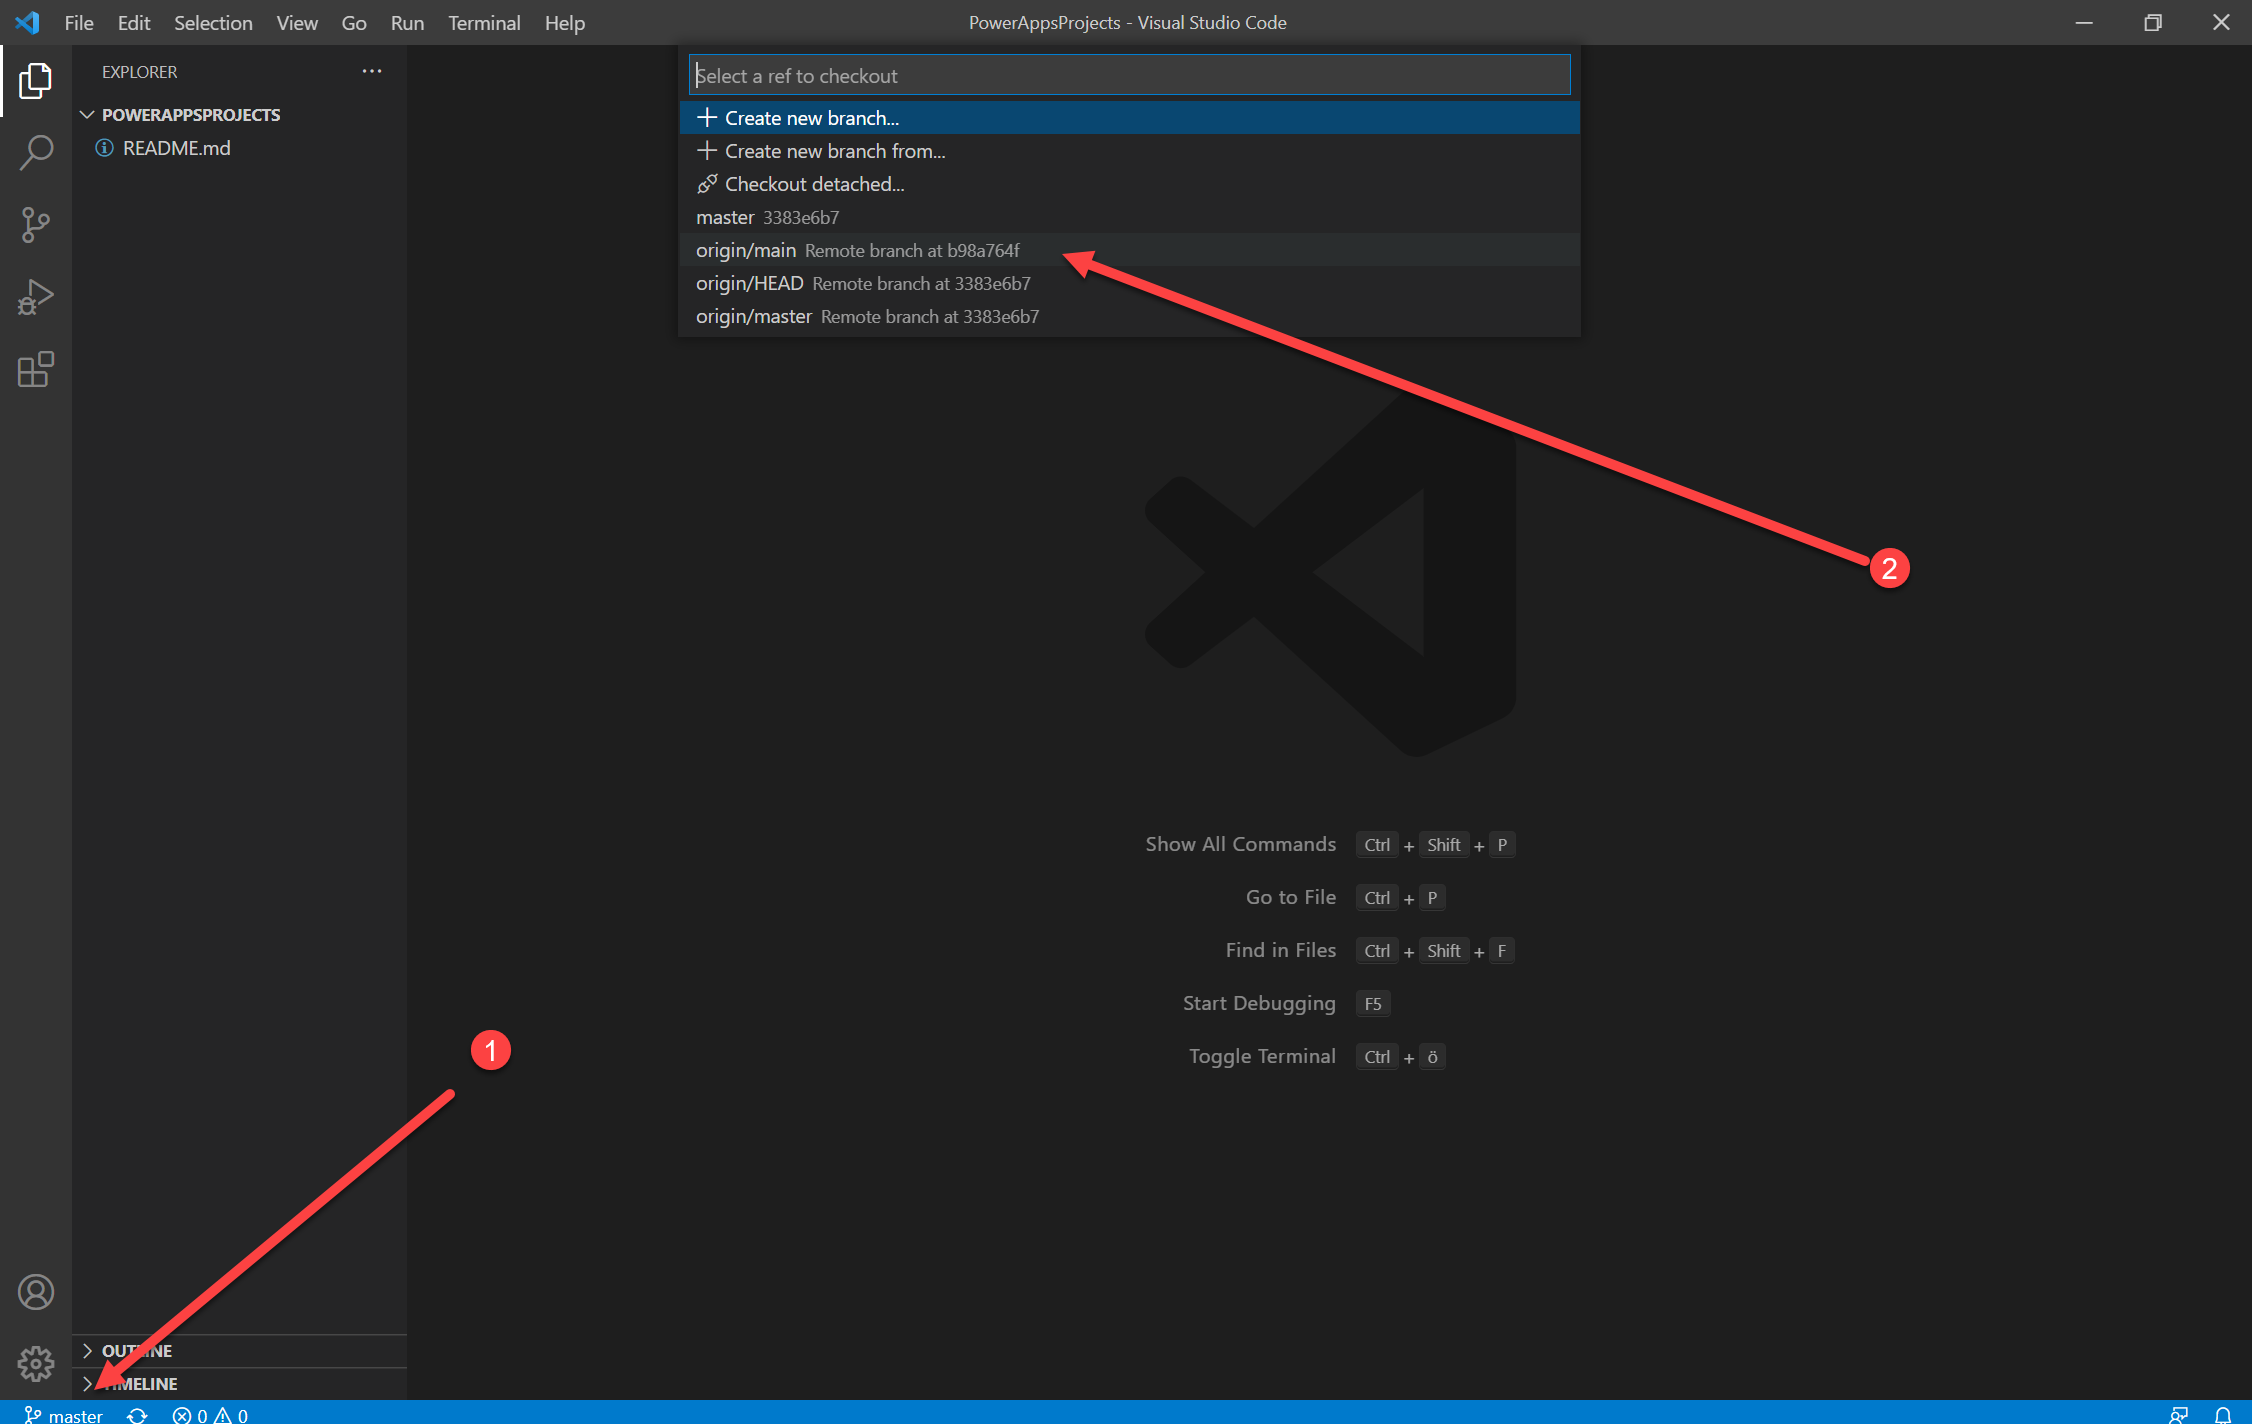The image size is (2252, 1424).
Task: Open the Source Control view
Action: click(36, 225)
